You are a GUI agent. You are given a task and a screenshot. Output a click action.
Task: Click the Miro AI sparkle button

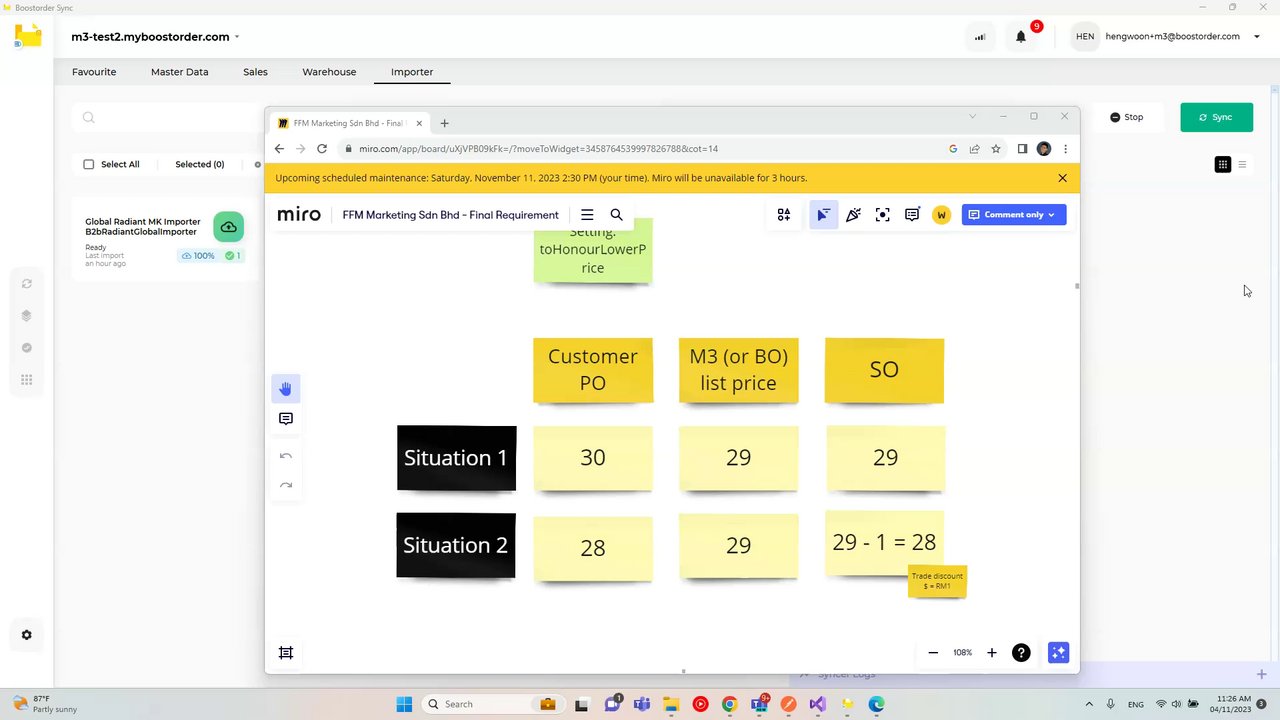1058,653
